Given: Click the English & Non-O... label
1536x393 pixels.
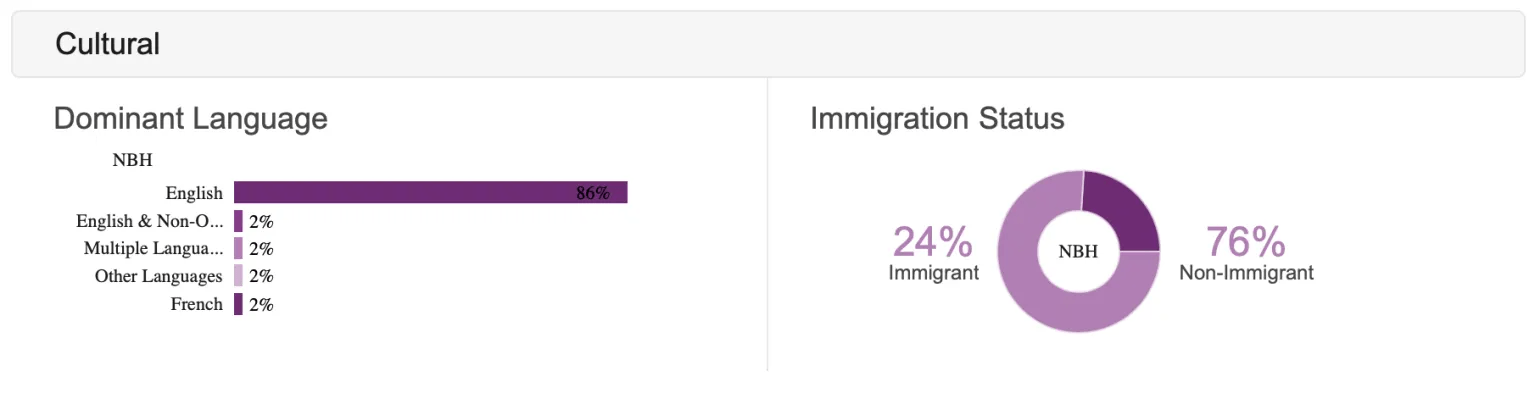Looking at the screenshot, I should [x=149, y=221].
